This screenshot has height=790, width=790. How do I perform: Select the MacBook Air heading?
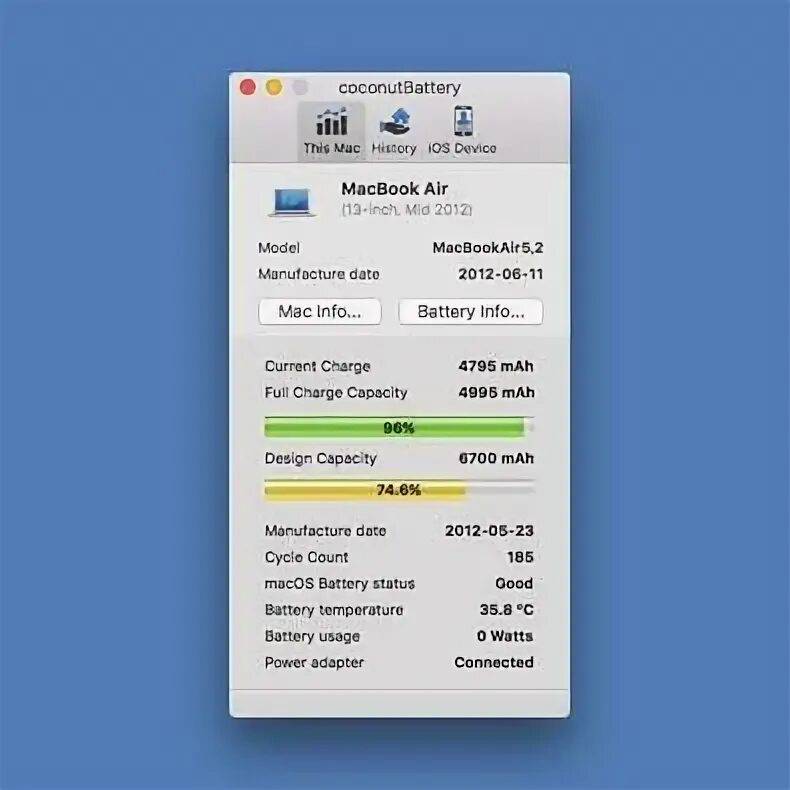(x=394, y=189)
